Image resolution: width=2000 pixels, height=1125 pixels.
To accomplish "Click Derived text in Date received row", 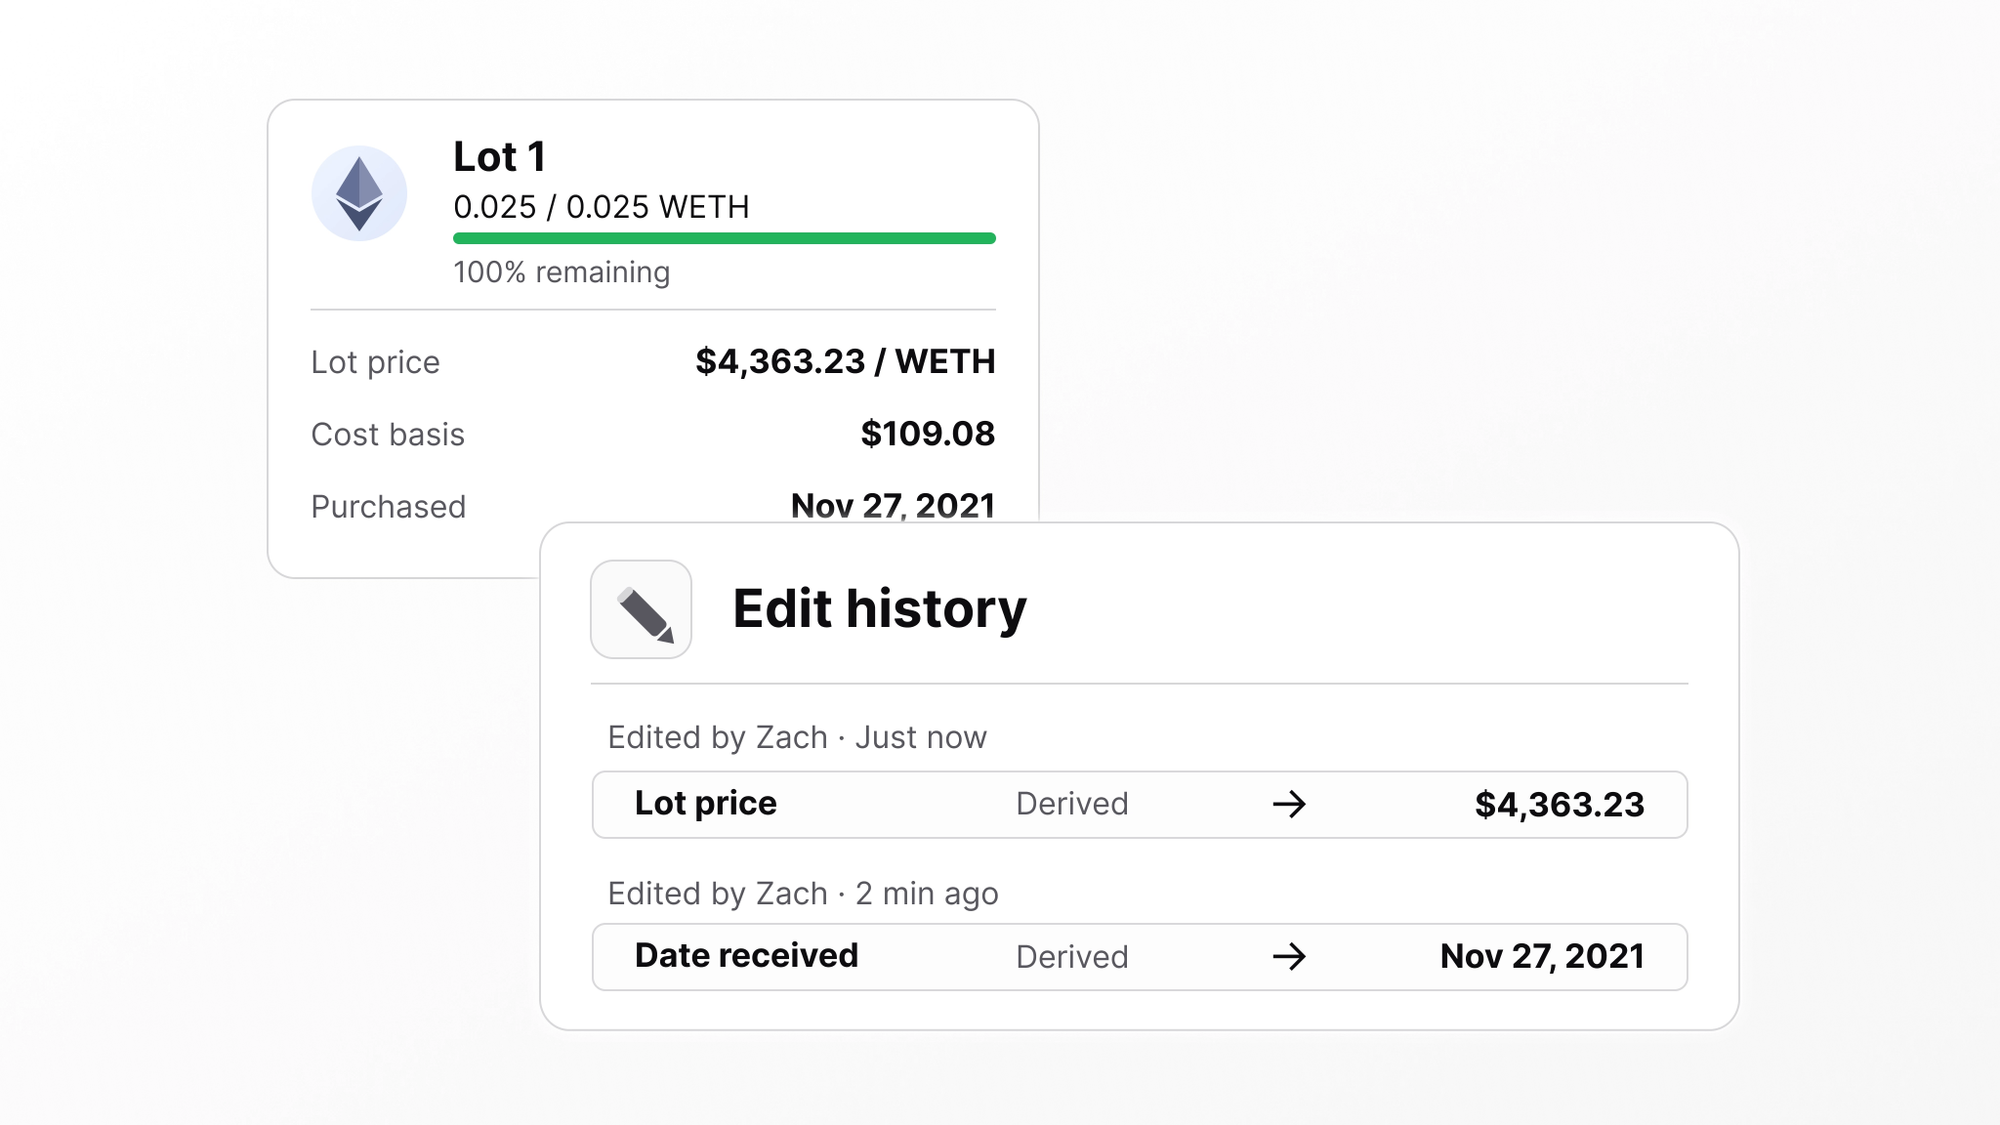I will [x=1072, y=957].
